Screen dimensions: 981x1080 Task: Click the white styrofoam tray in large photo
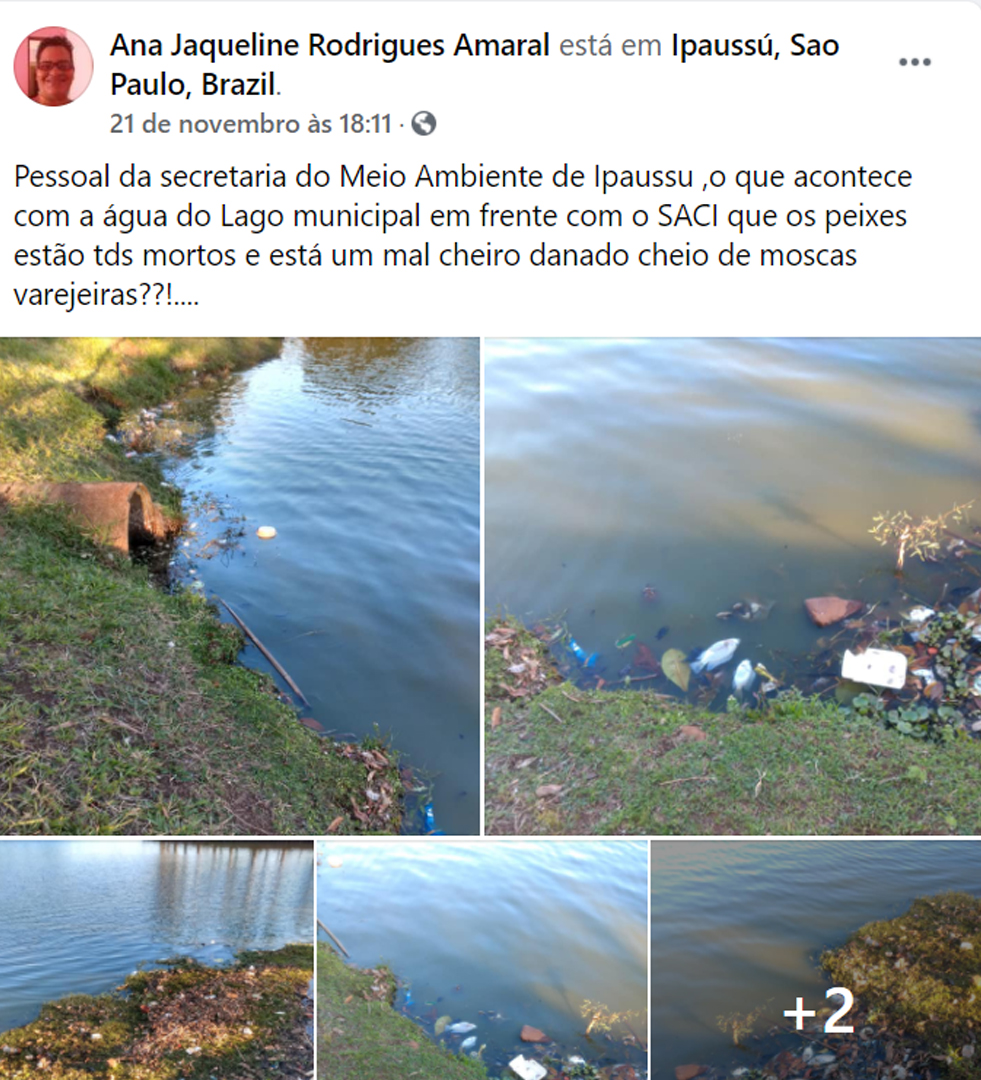tap(874, 667)
